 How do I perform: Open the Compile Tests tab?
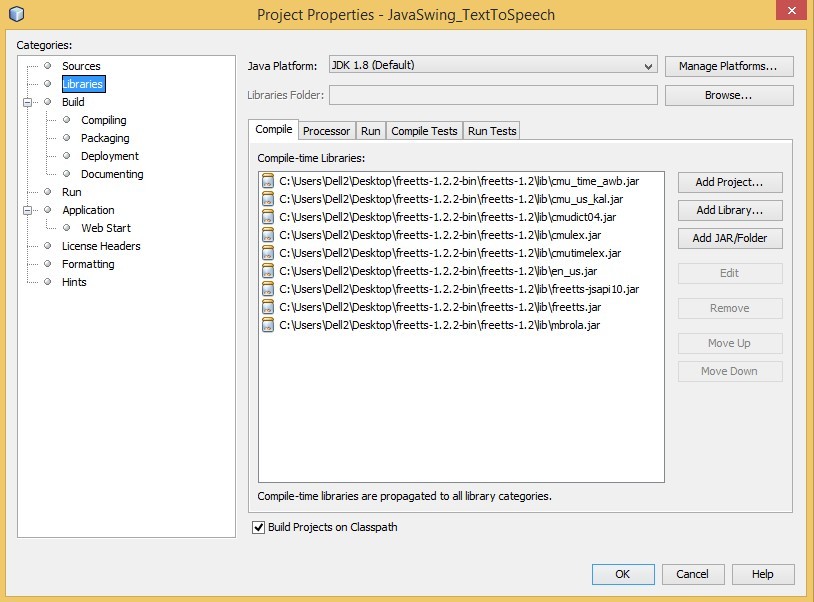[x=424, y=131]
